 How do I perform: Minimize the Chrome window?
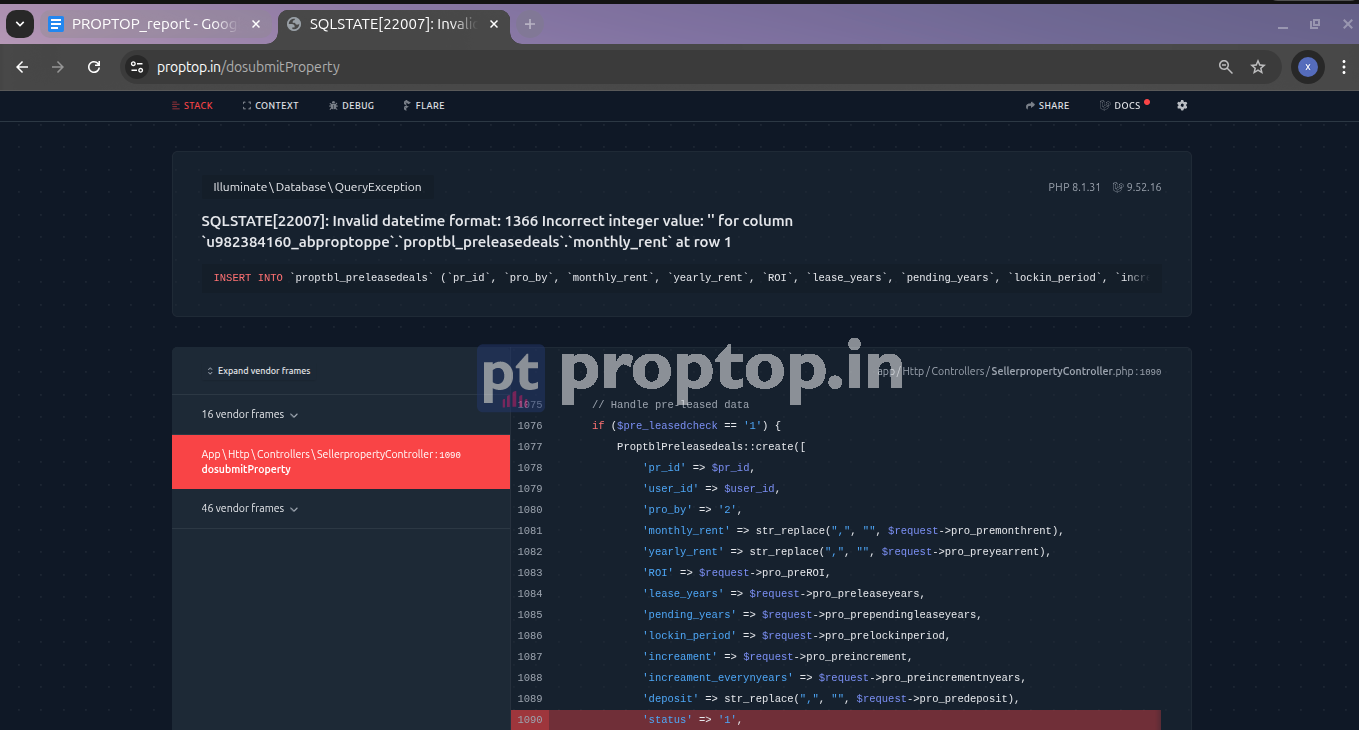pyautogui.click(x=1284, y=24)
